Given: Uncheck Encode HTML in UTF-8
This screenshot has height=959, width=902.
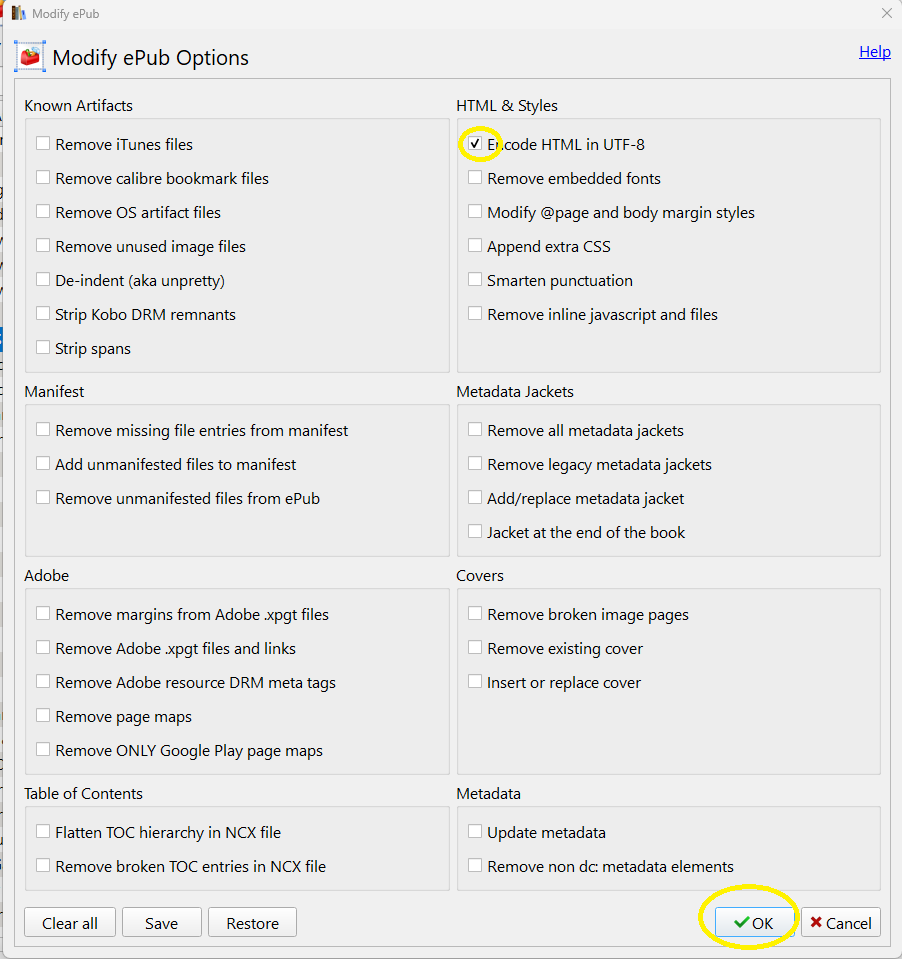Looking at the screenshot, I should coord(476,144).
